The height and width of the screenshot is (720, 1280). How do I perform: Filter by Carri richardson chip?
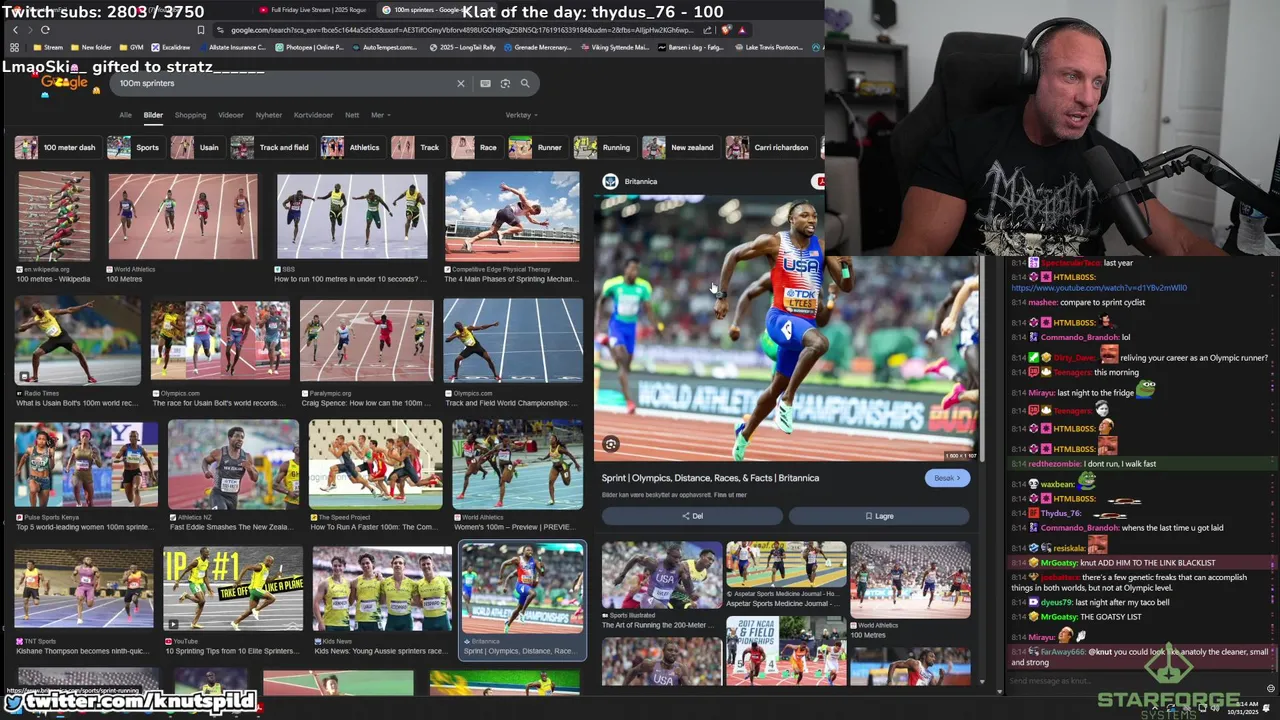769,148
